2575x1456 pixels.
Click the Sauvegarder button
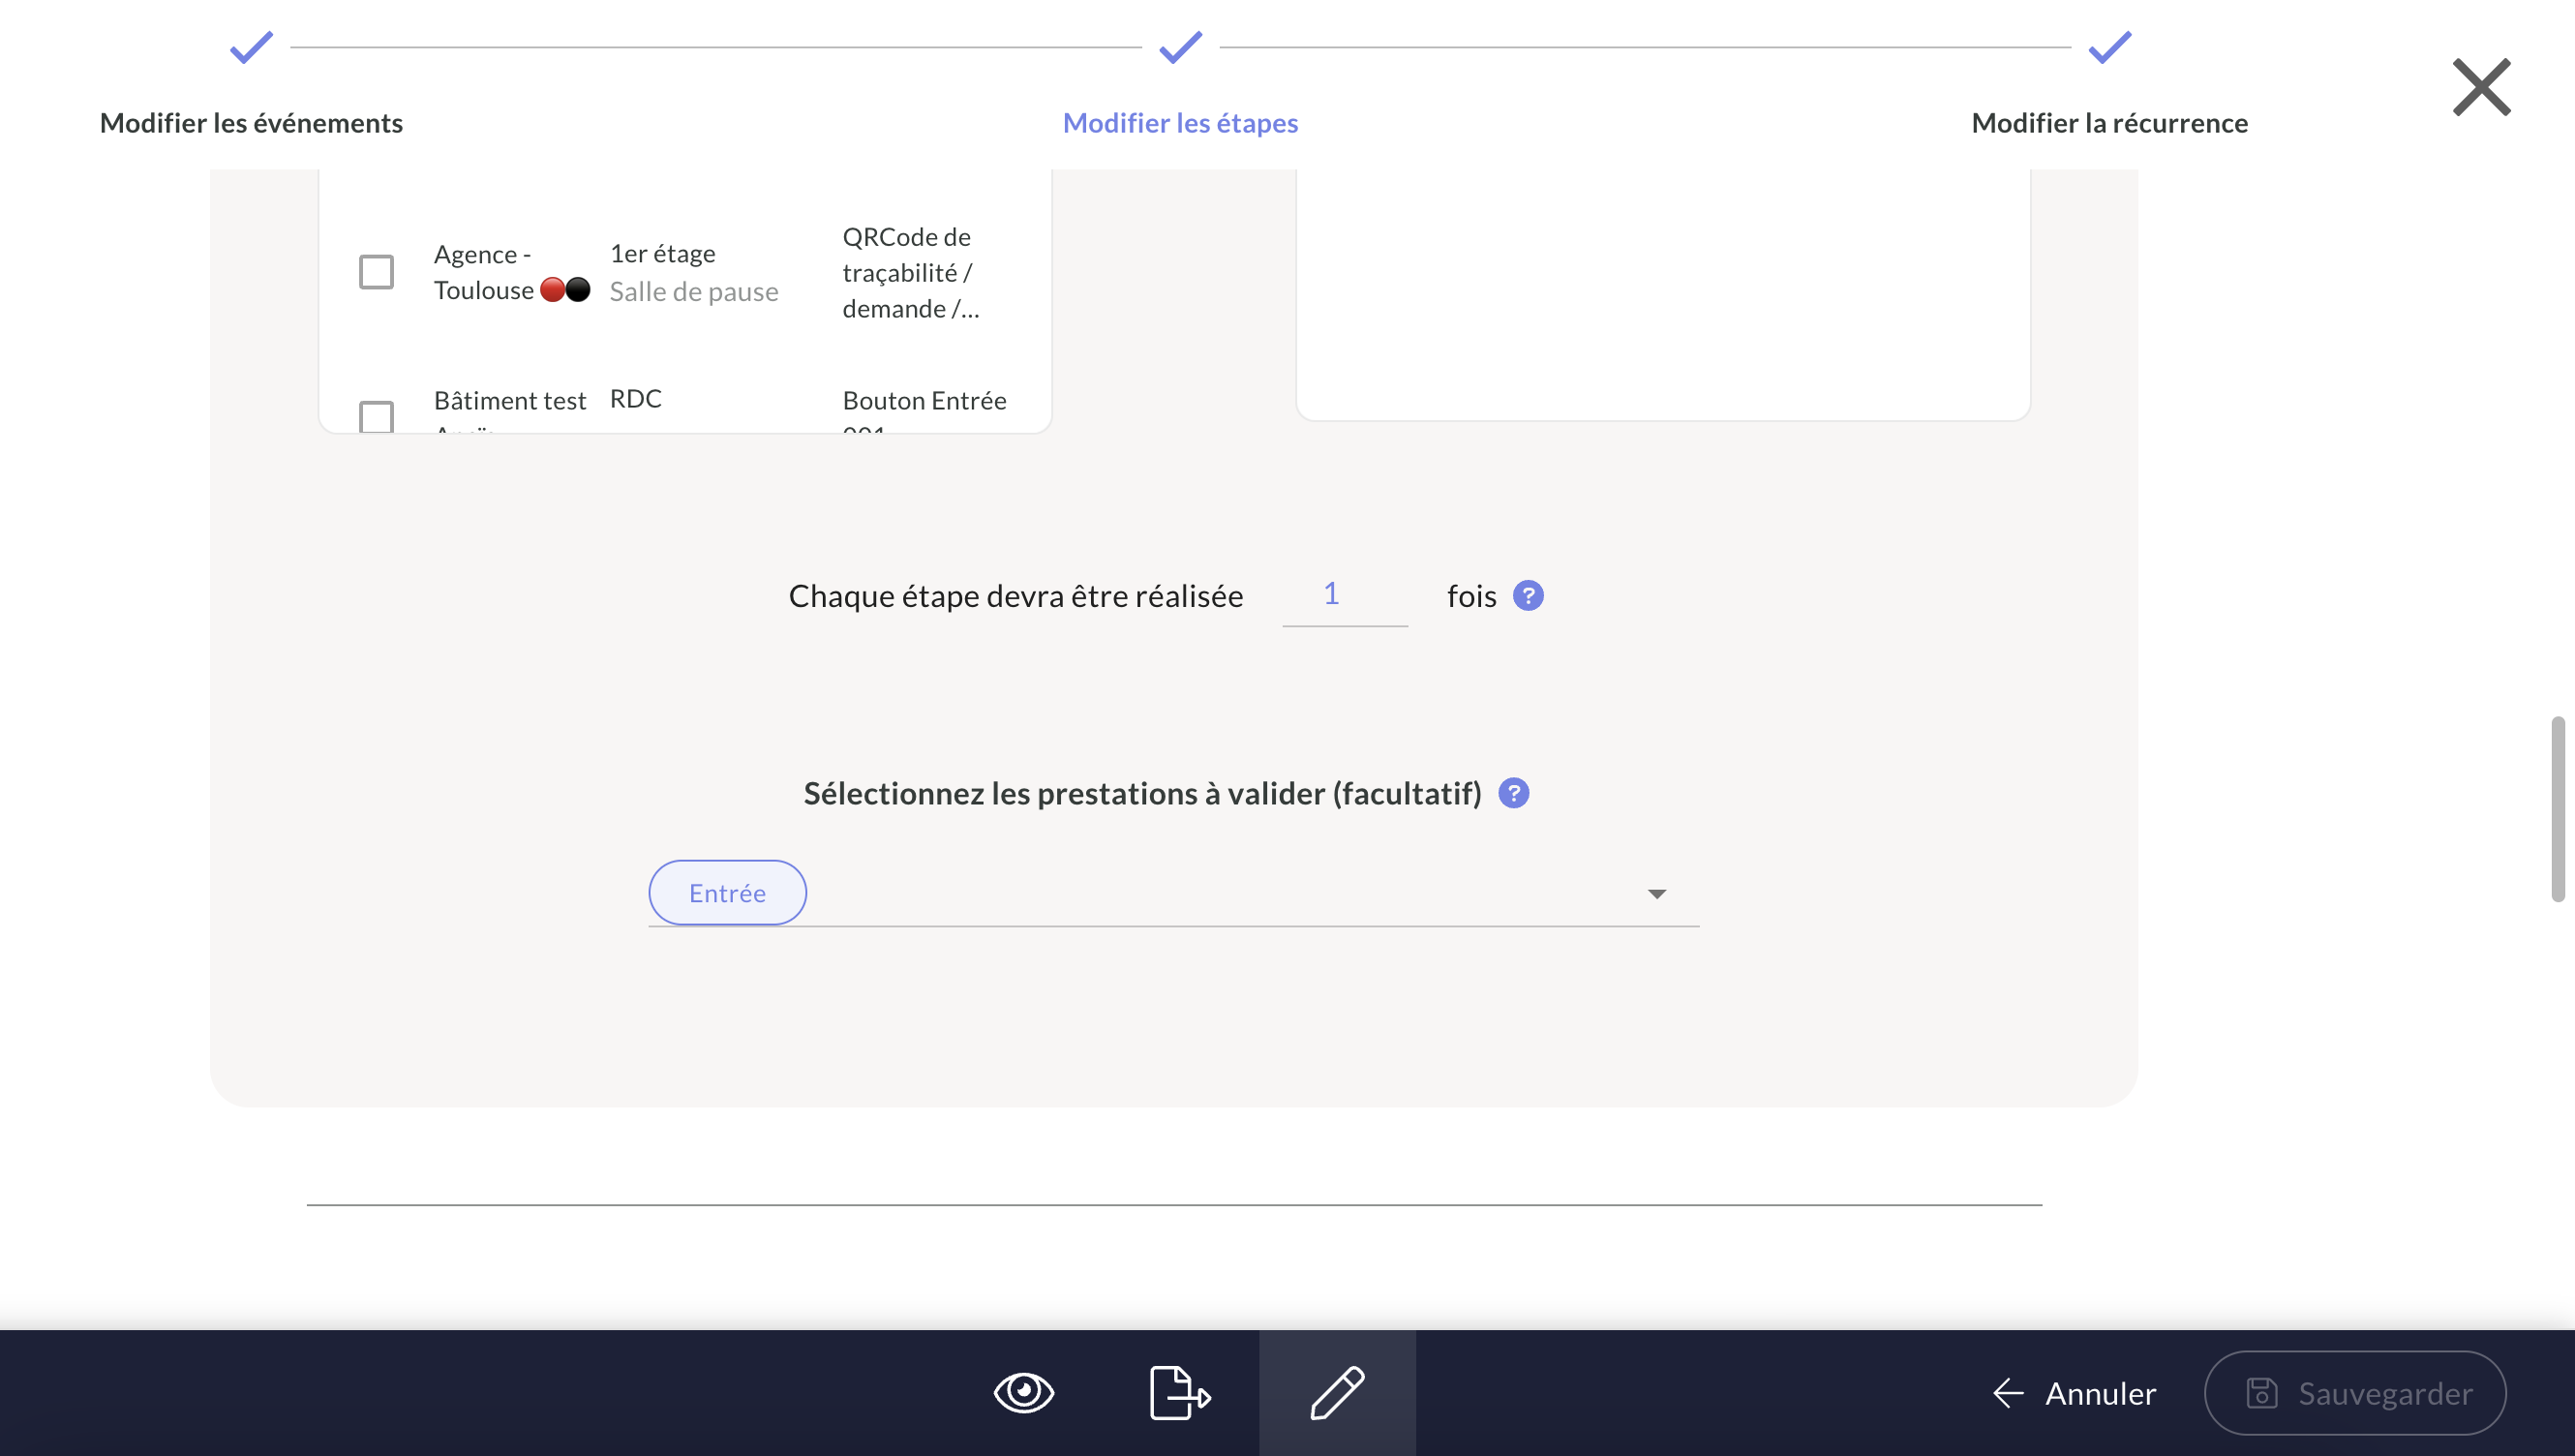point(2355,1393)
